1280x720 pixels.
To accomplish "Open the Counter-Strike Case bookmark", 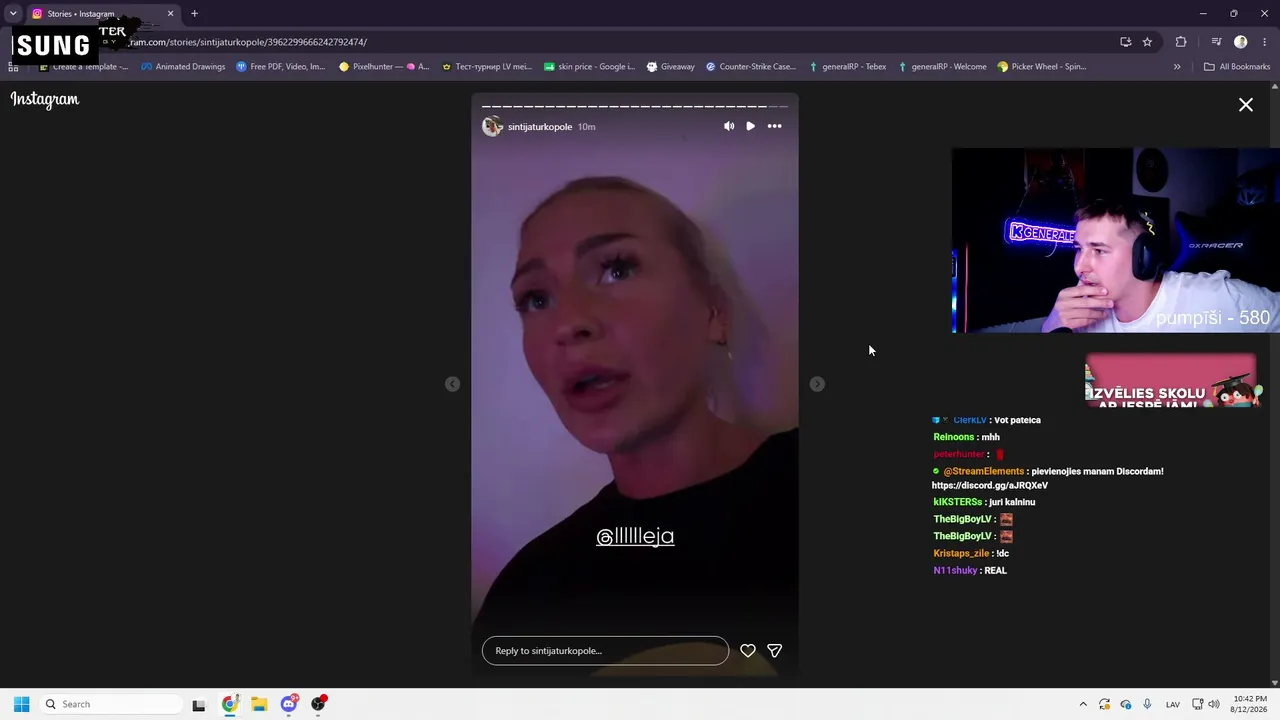I will click(751, 67).
